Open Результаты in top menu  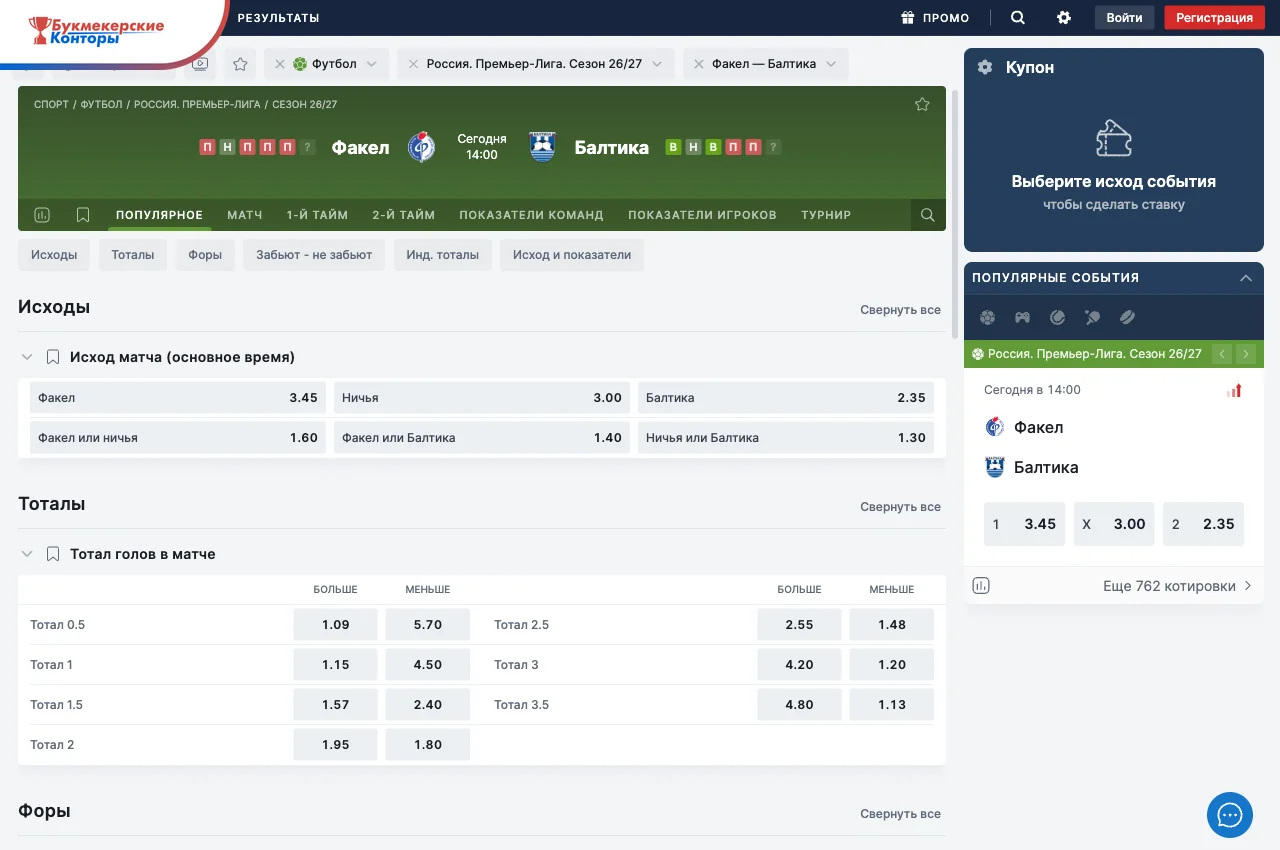tap(278, 18)
